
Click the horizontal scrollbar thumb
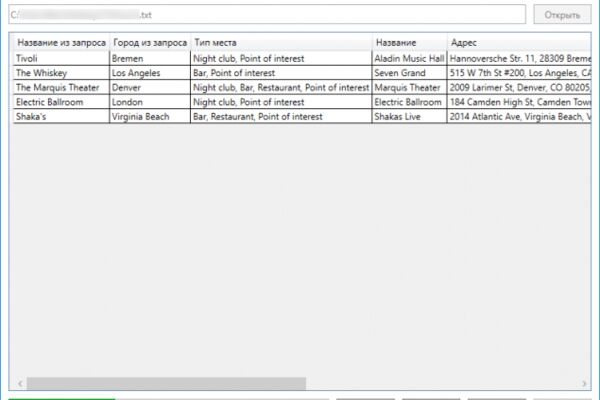tap(166, 383)
